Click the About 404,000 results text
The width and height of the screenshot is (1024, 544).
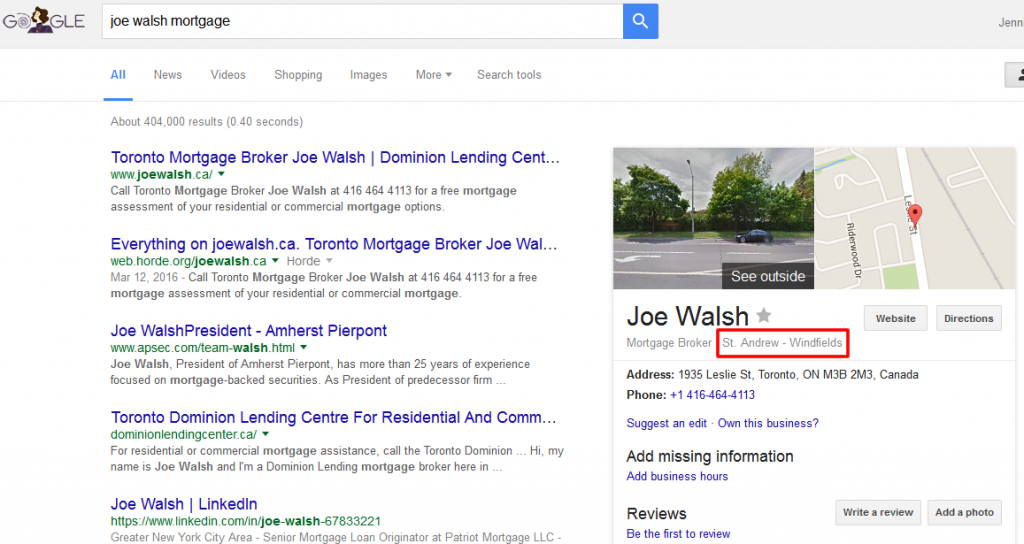[206, 121]
